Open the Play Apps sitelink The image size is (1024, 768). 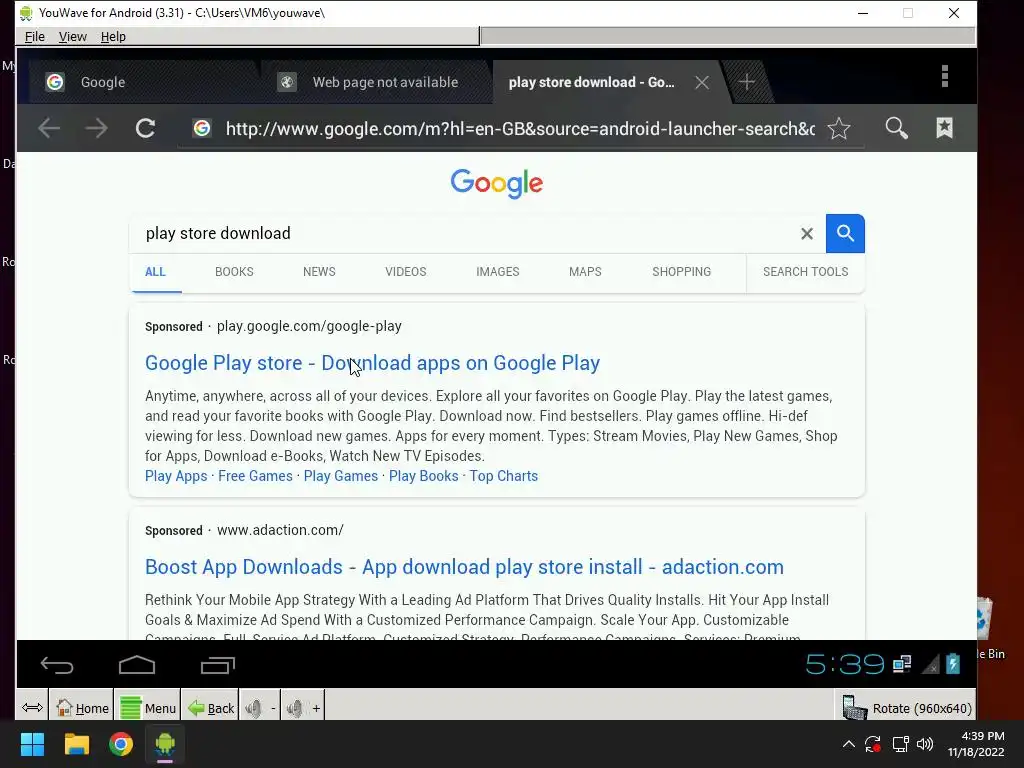click(x=176, y=476)
